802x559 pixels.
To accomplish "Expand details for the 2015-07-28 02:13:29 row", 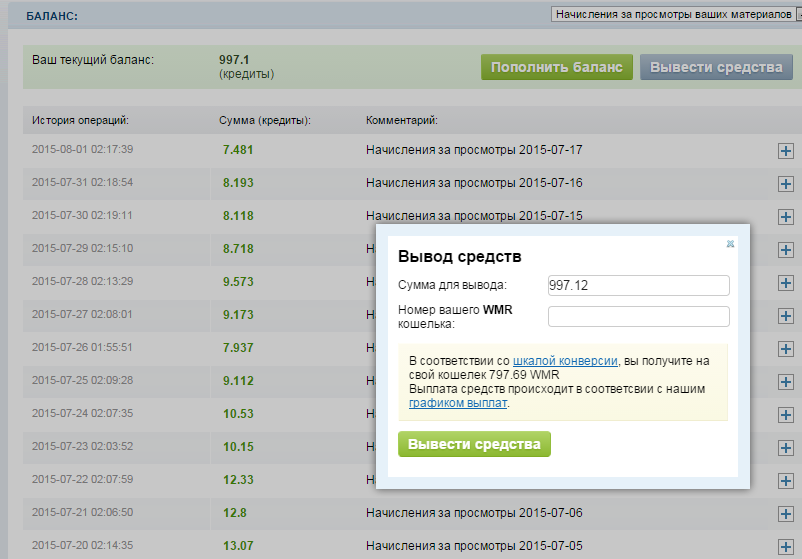I will coord(786,283).
